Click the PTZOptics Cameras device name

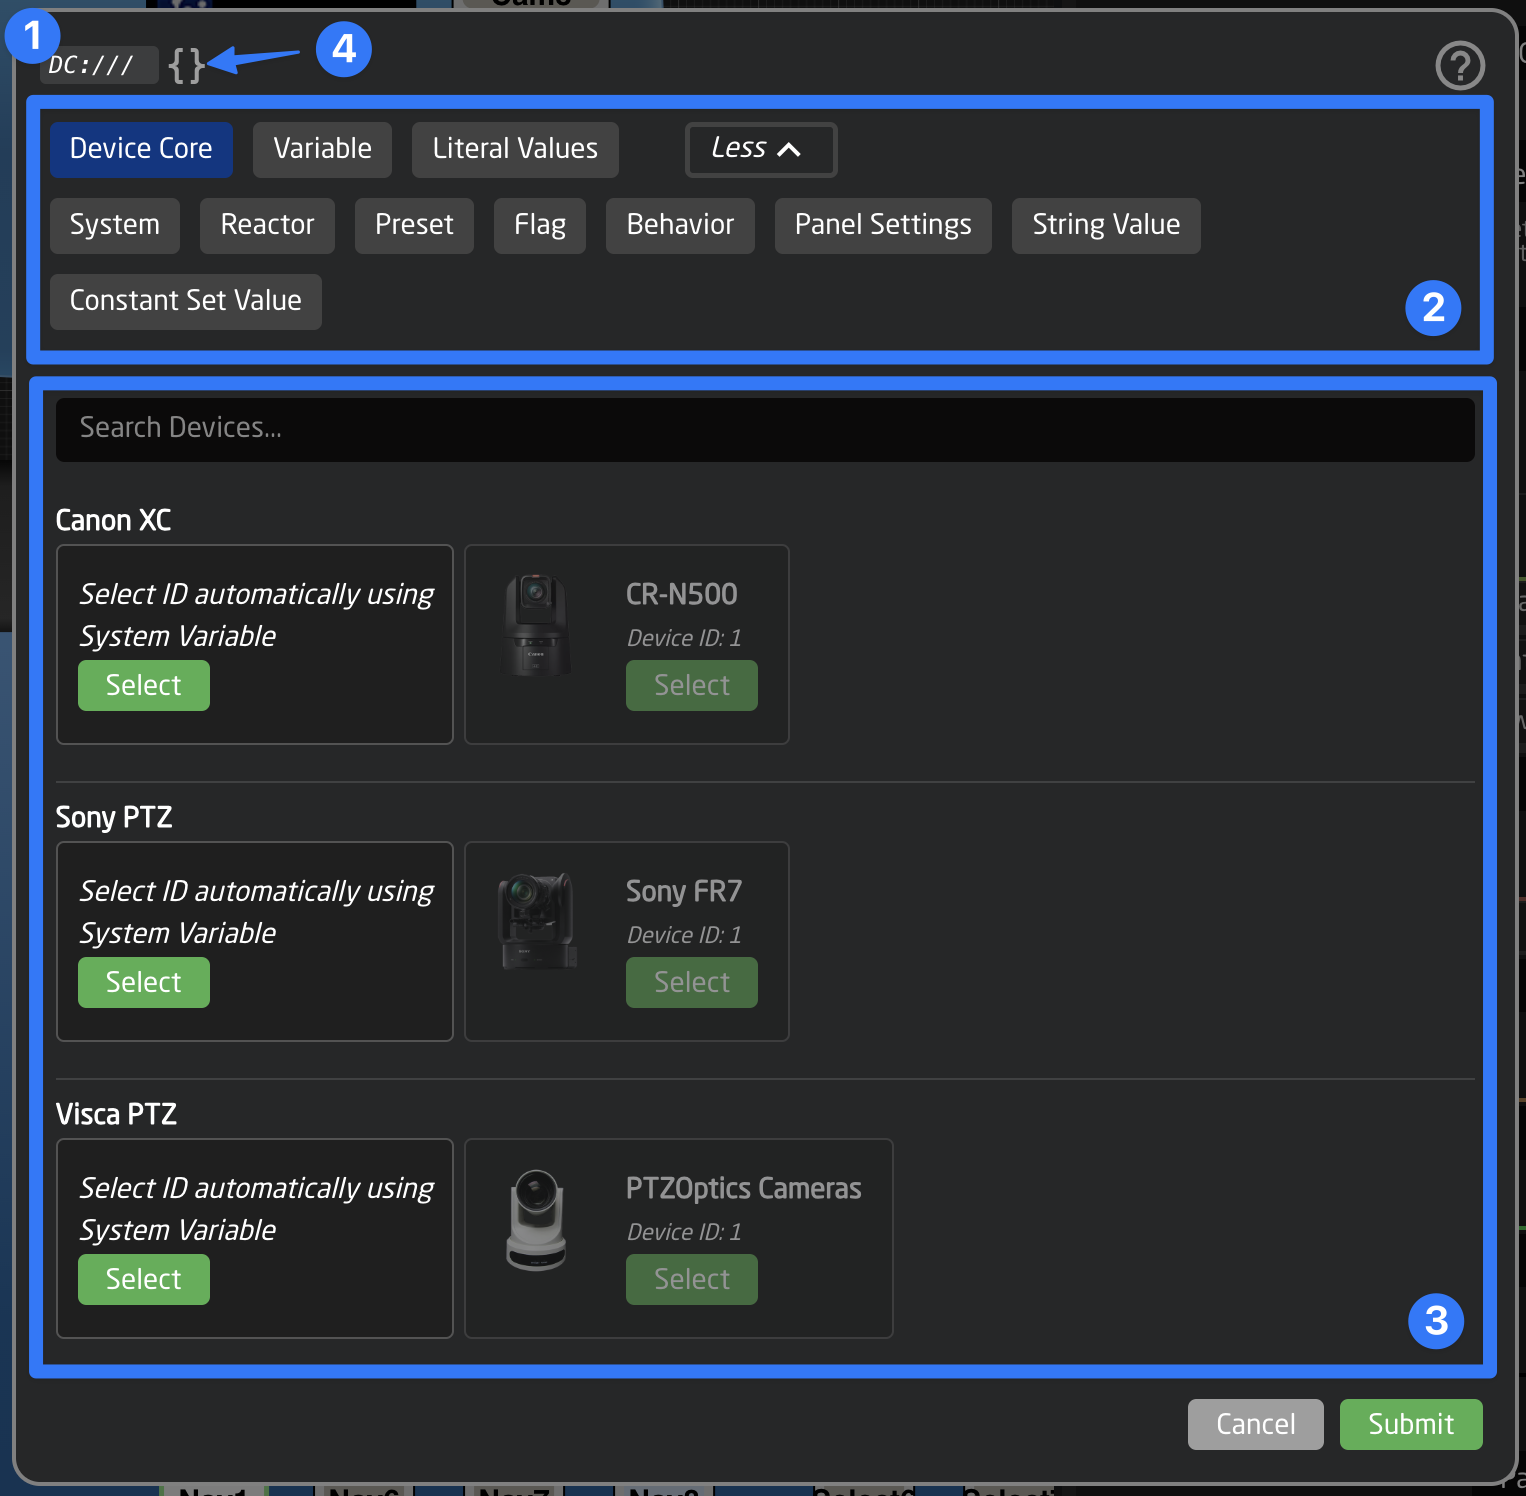[x=744, y=1189]
